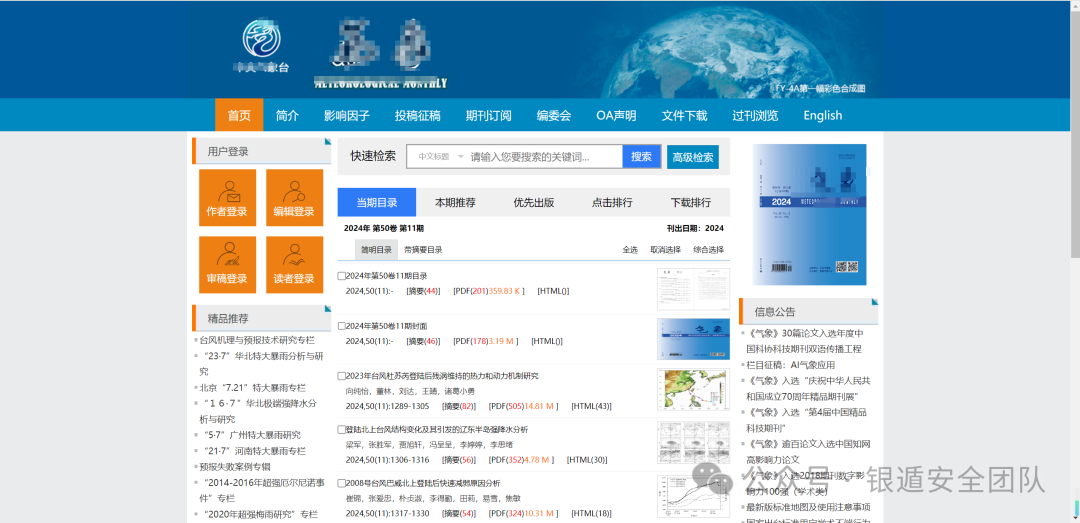
Task: Open the 2024 journal cover image
Action: (x=809, y=214)
